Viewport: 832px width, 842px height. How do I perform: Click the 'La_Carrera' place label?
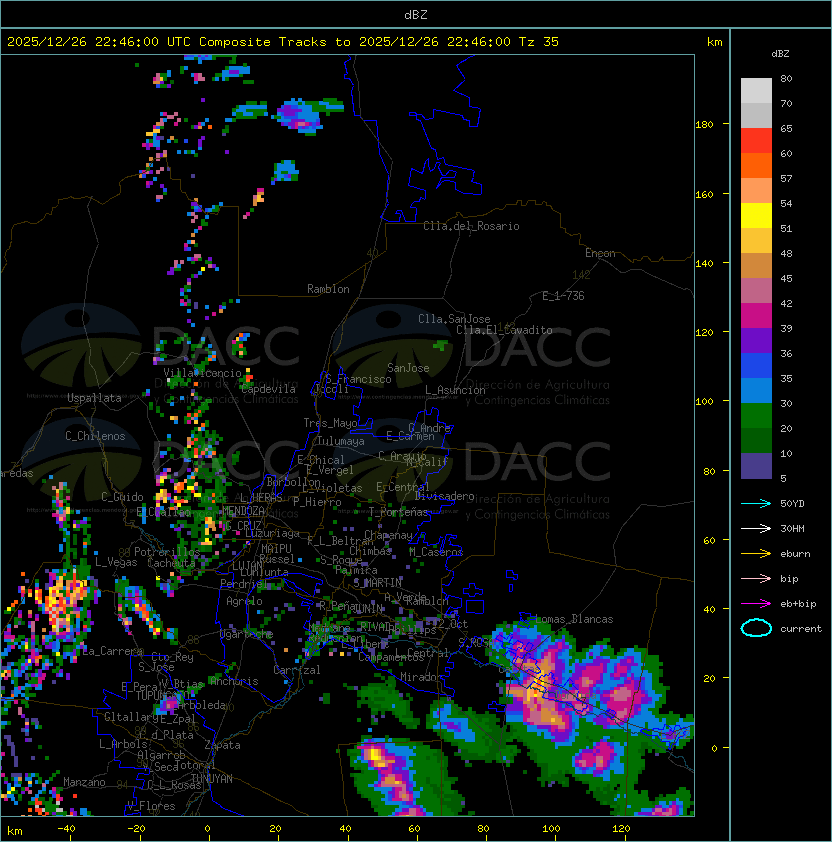pyautogui.click(x=113, y=651)
